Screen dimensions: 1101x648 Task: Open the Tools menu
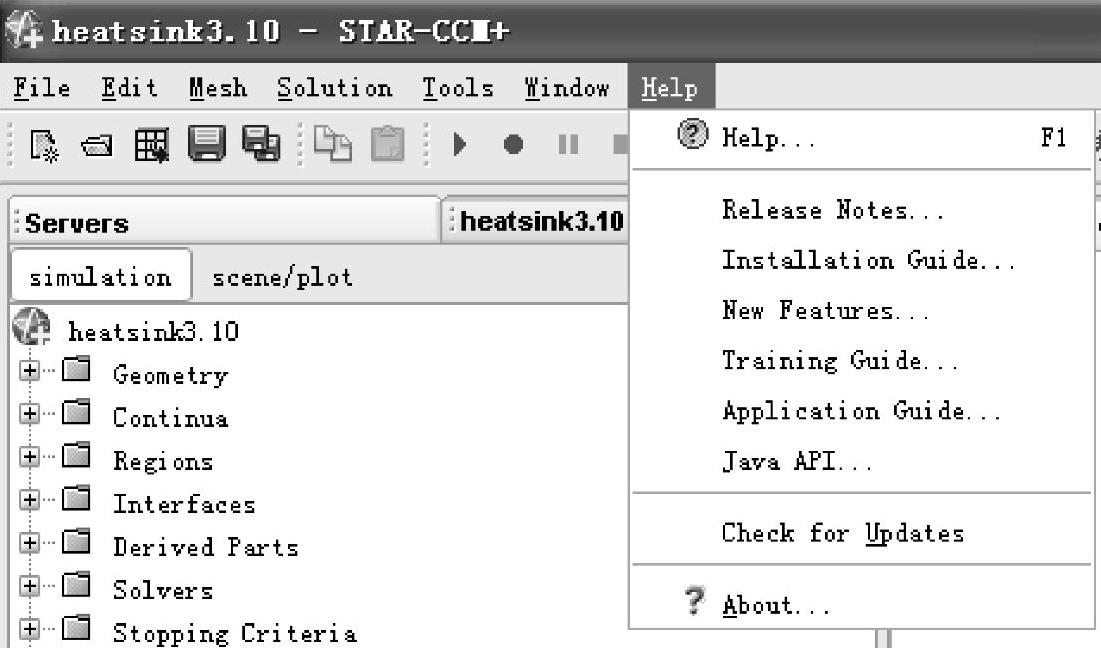pos(458,88)
